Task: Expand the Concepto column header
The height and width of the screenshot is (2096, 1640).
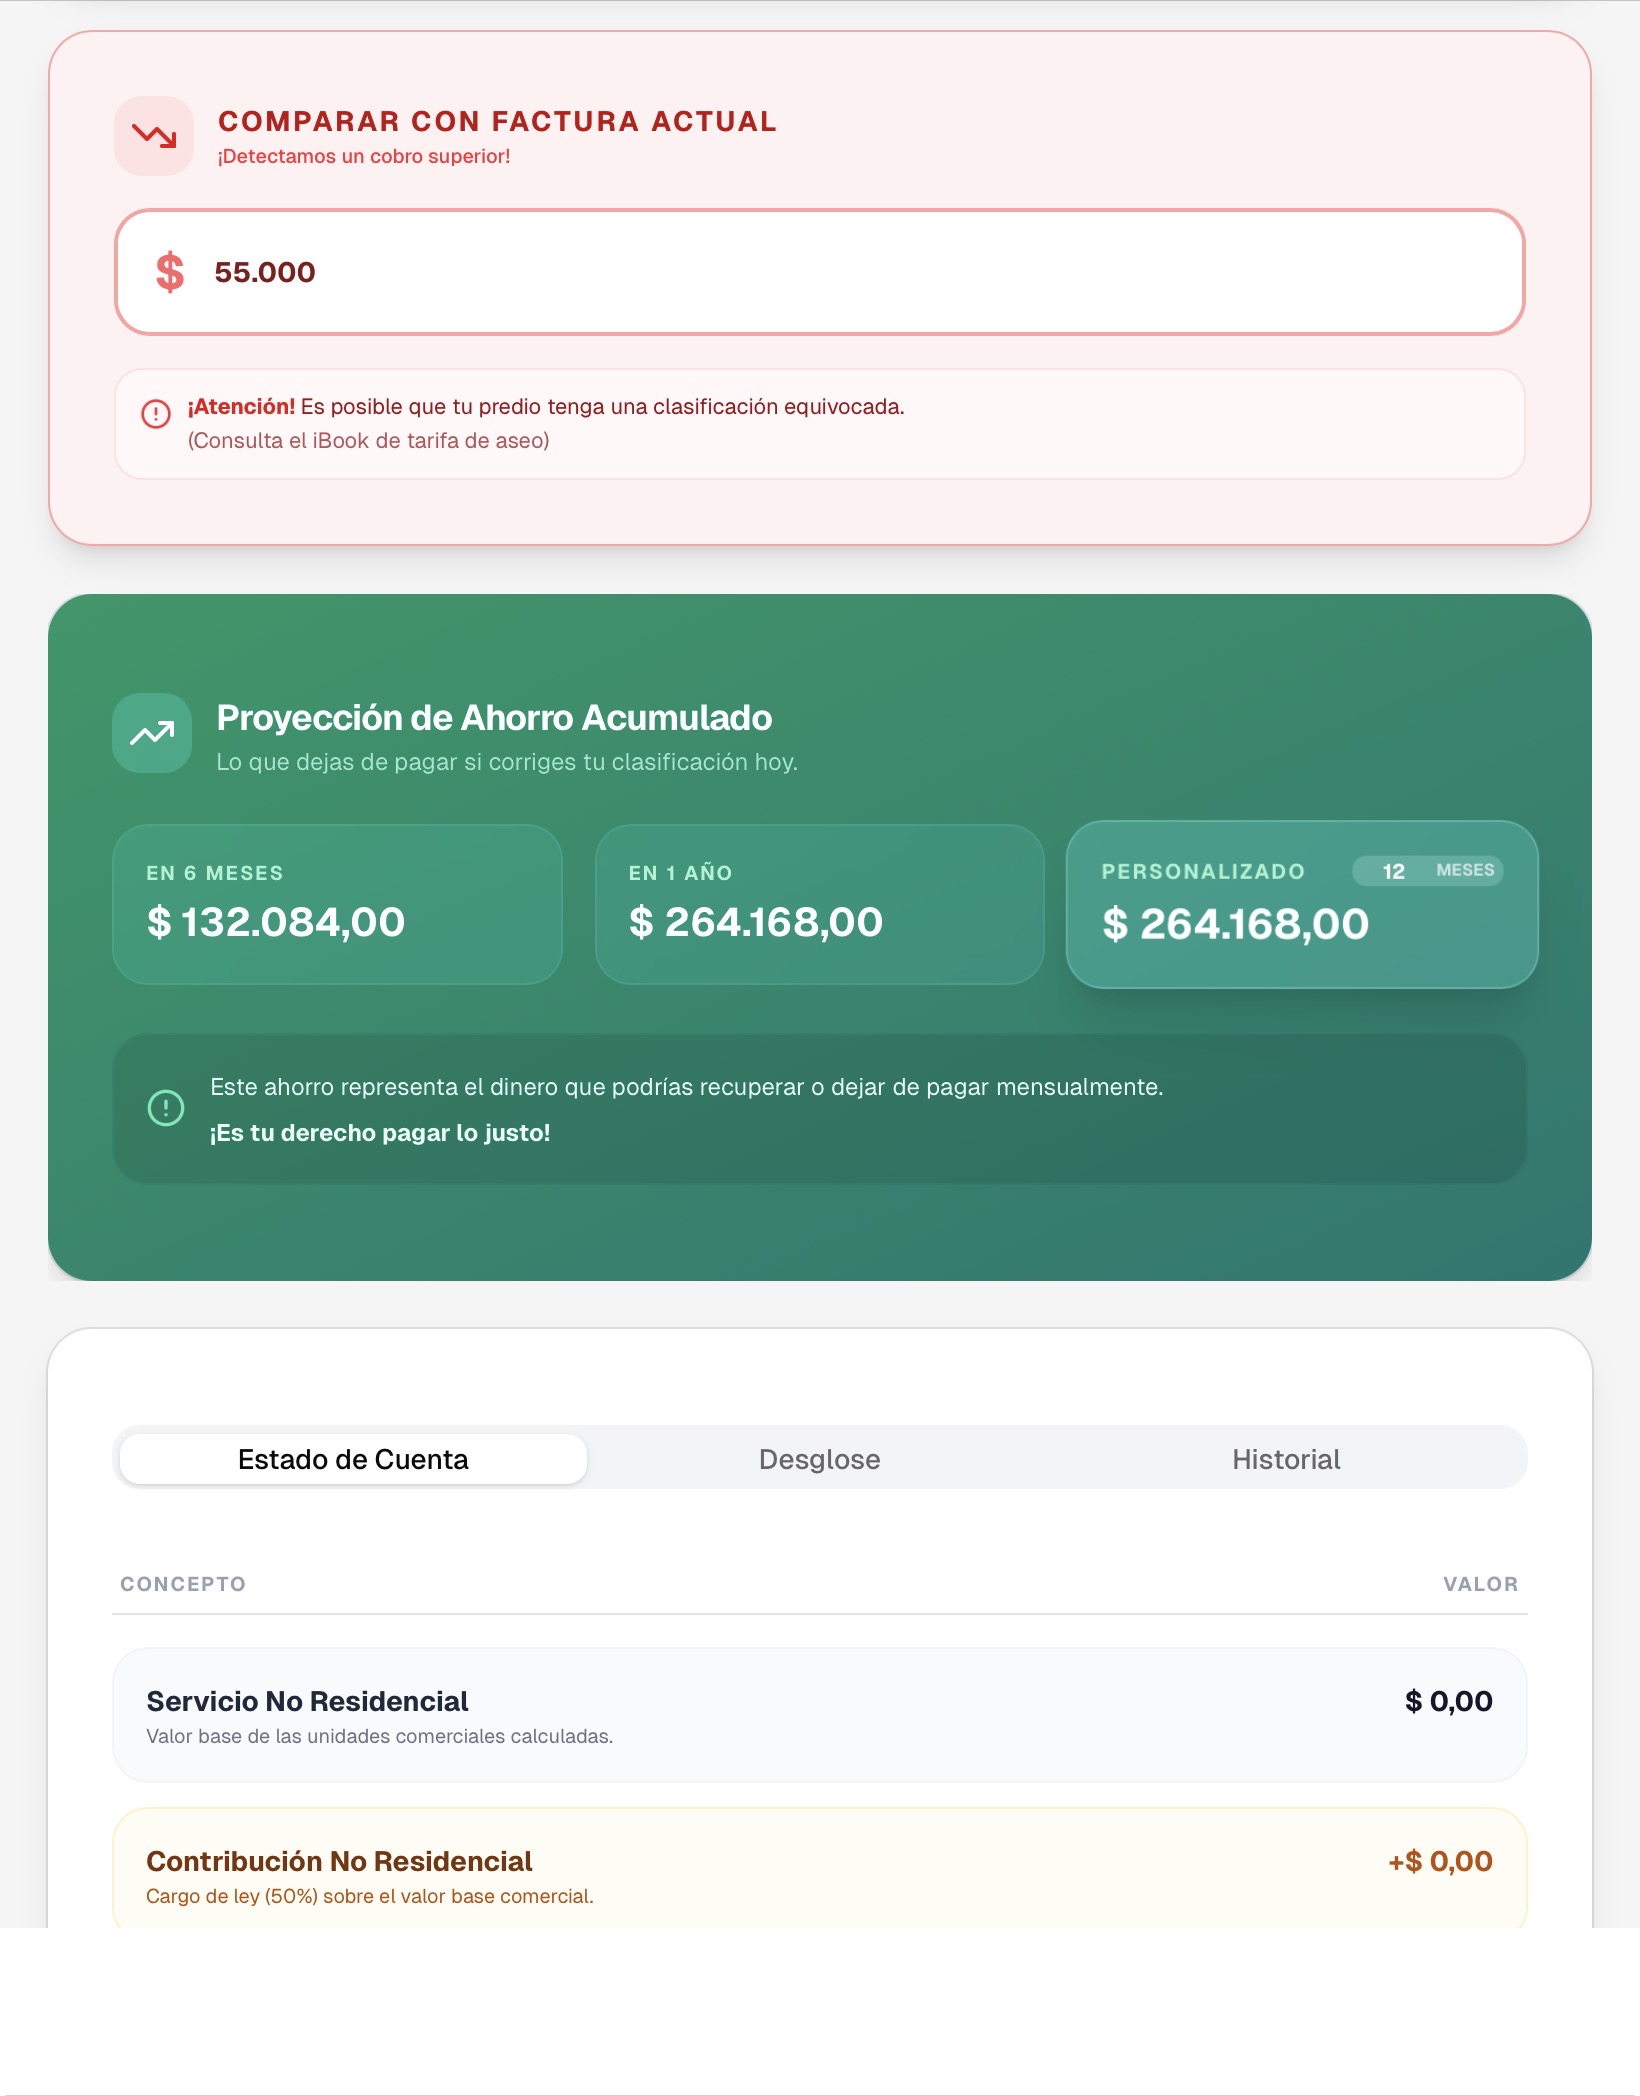Action: 183,1584
